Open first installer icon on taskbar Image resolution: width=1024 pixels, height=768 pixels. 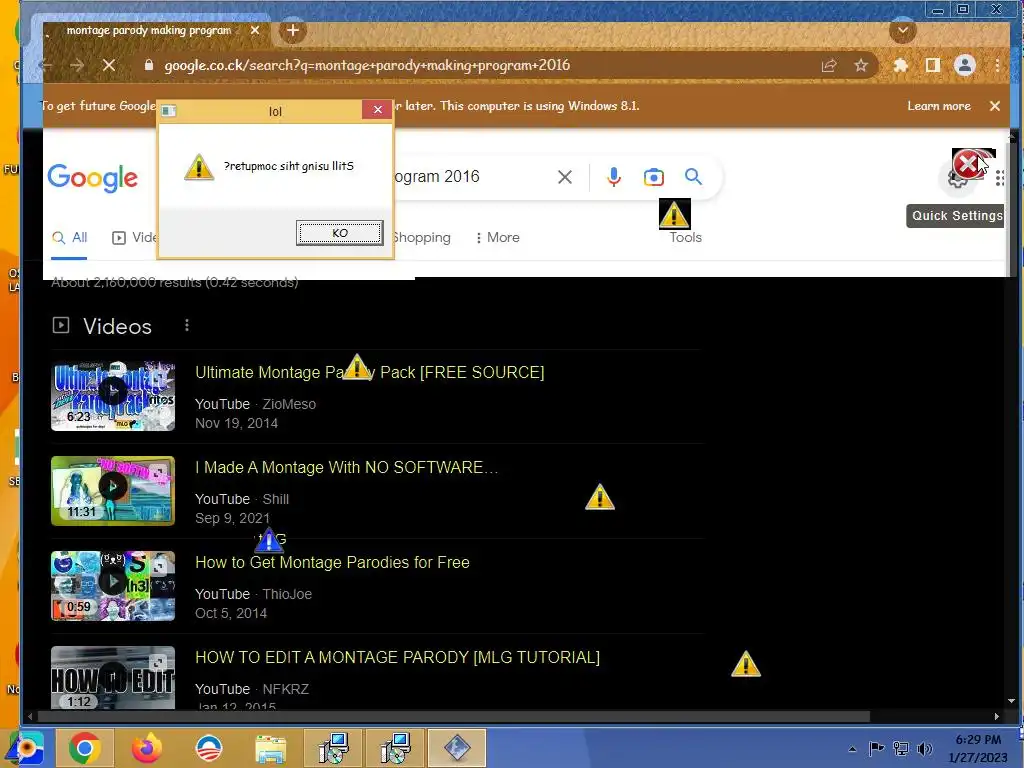click(x=333, y=748)
